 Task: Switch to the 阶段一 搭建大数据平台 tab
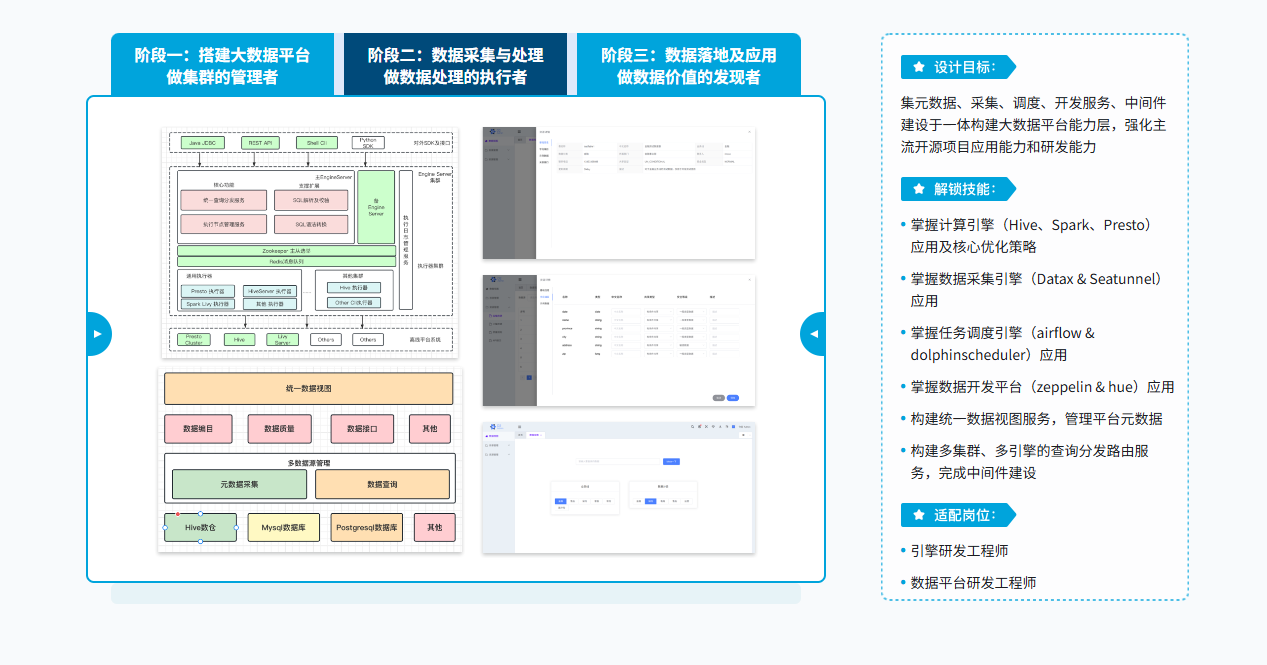click(222, 65)
